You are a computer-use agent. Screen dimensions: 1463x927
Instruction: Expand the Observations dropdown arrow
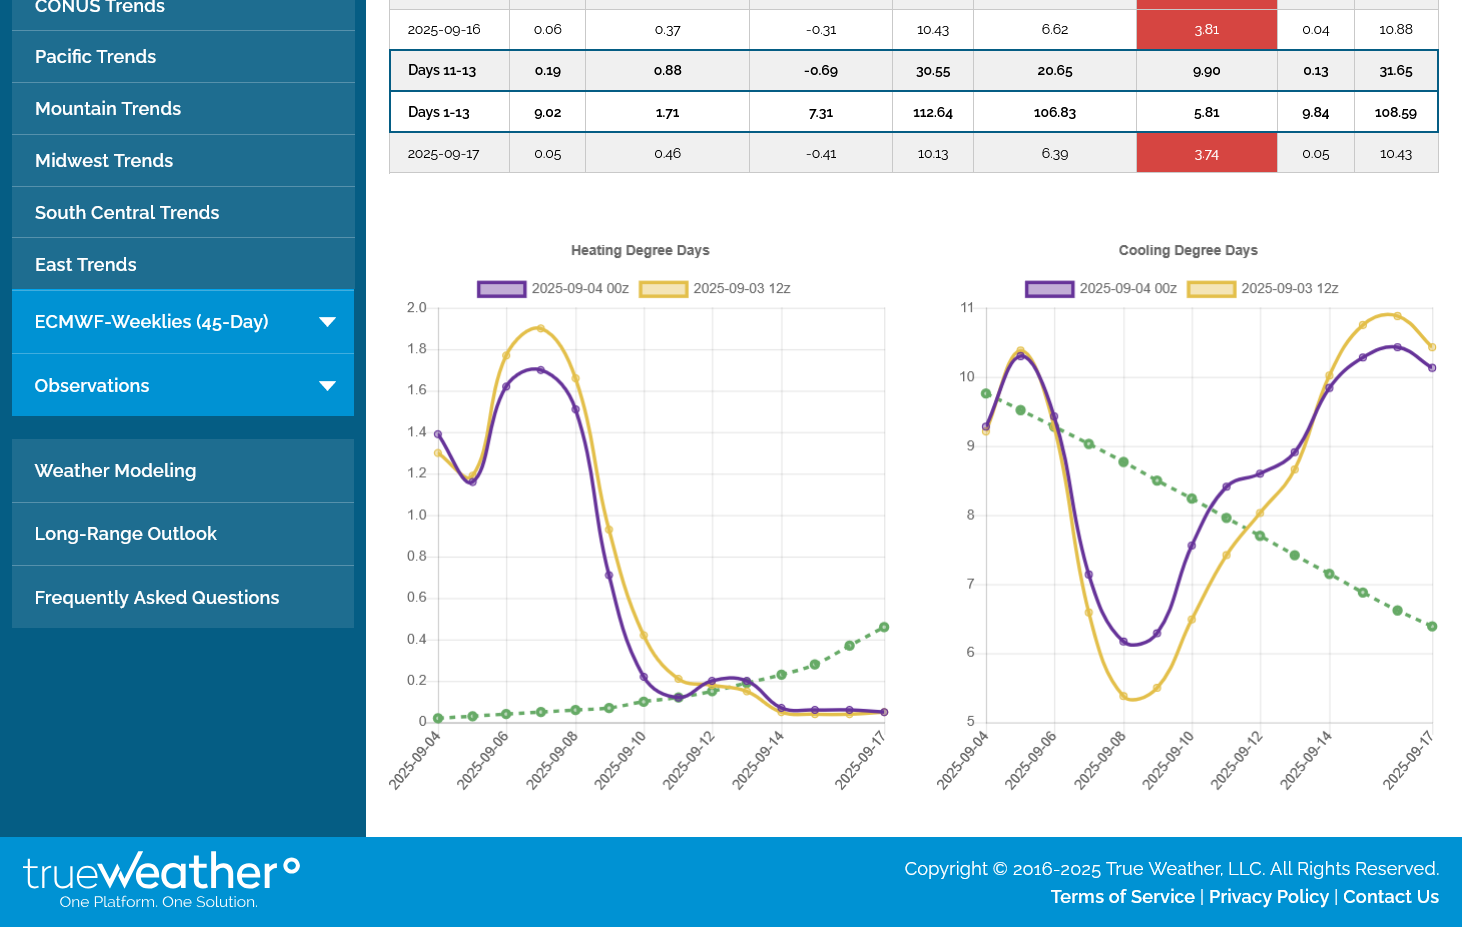point(327,386)
